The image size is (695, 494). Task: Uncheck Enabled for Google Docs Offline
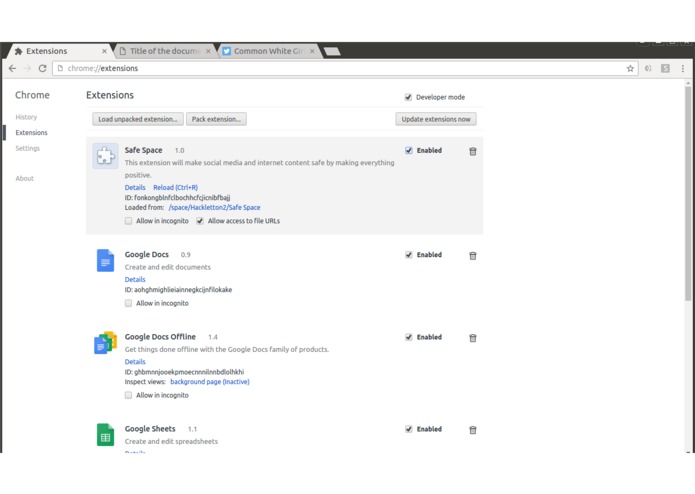(x=409, y=337)
